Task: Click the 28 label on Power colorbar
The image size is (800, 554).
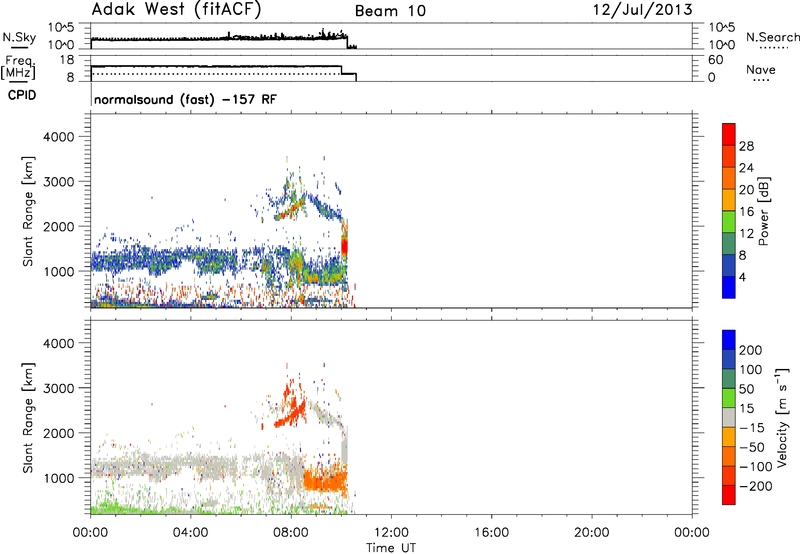Action: [746, 146]
